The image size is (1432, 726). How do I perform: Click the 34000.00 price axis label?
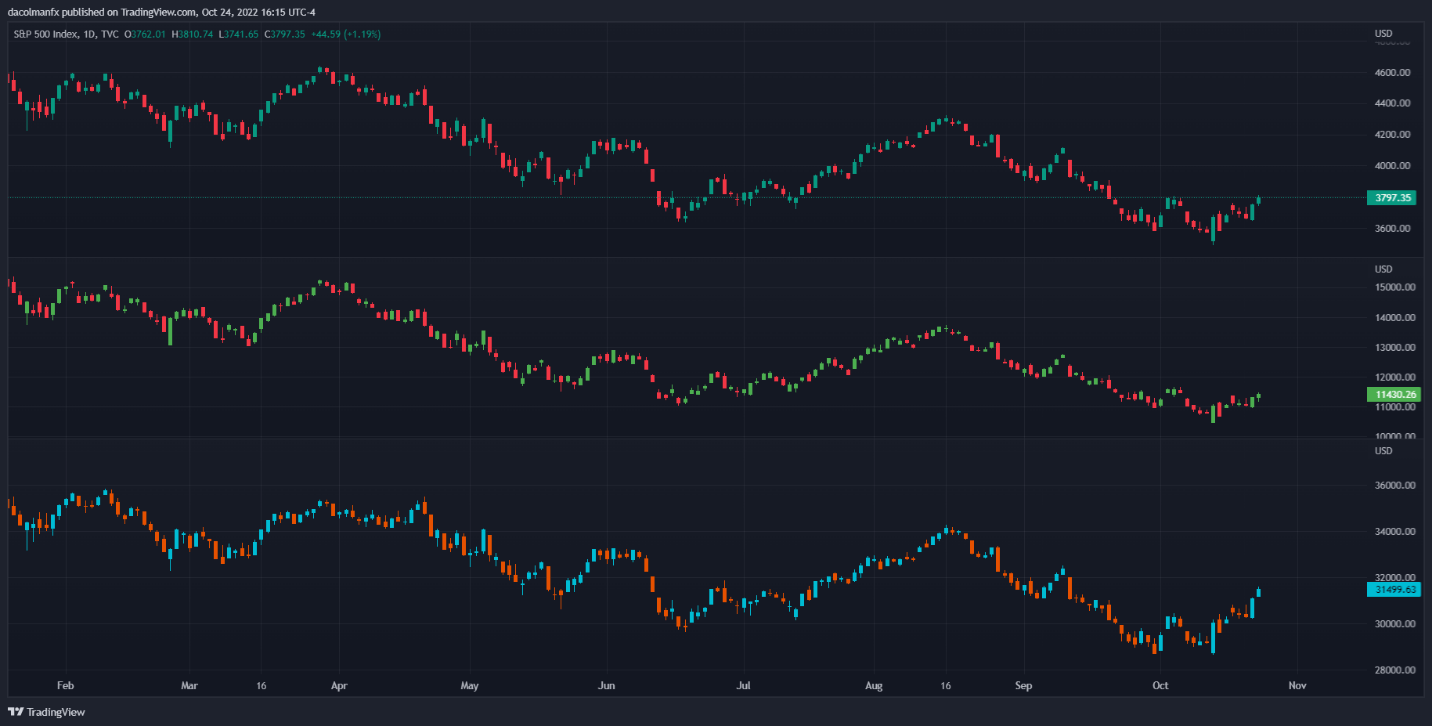[1395, 532]
